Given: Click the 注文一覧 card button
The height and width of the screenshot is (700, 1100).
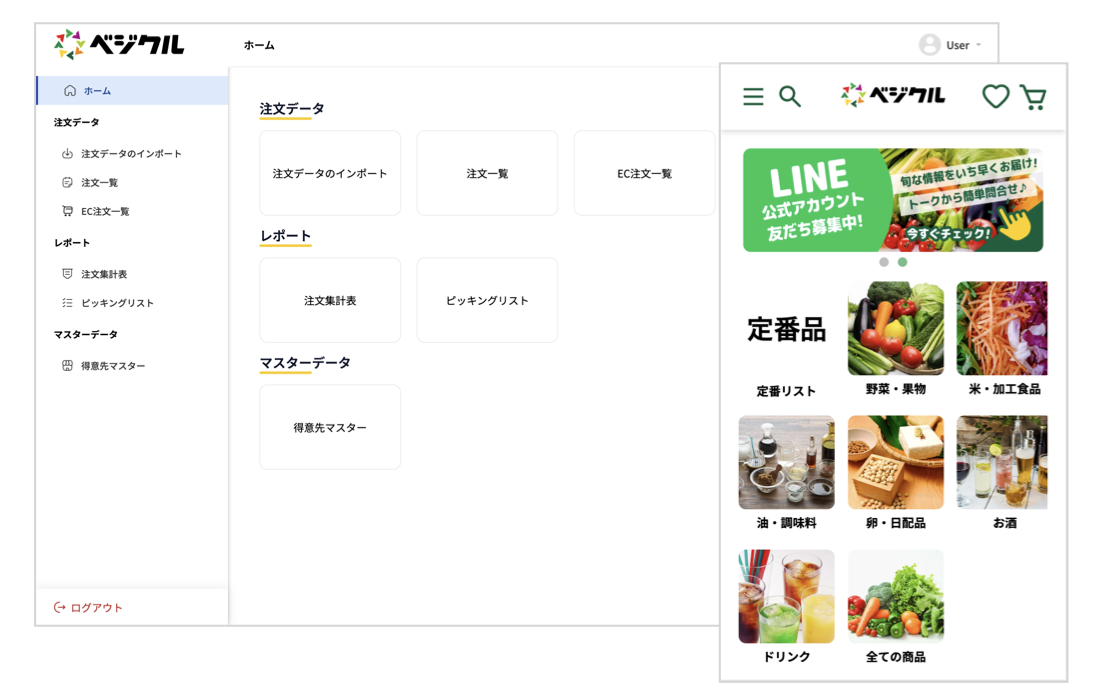Looking at the screenshot, I should (x=487, y=173).
